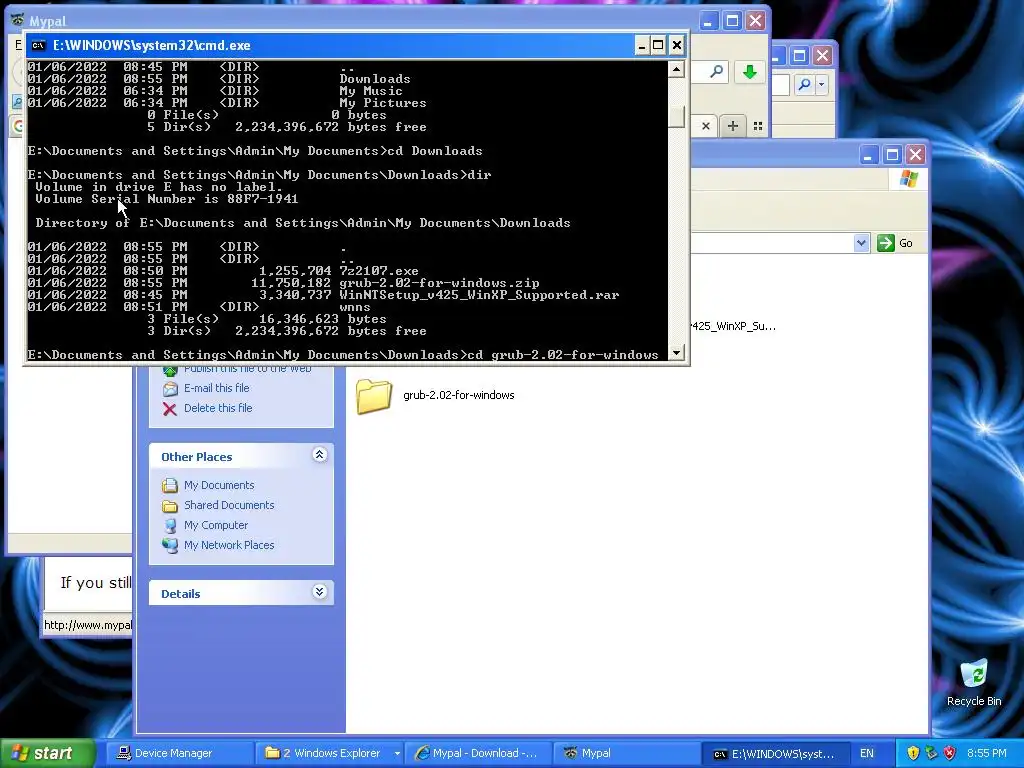Open the Start menu
Screen dimensions: 1024x768
coord(48,754)
